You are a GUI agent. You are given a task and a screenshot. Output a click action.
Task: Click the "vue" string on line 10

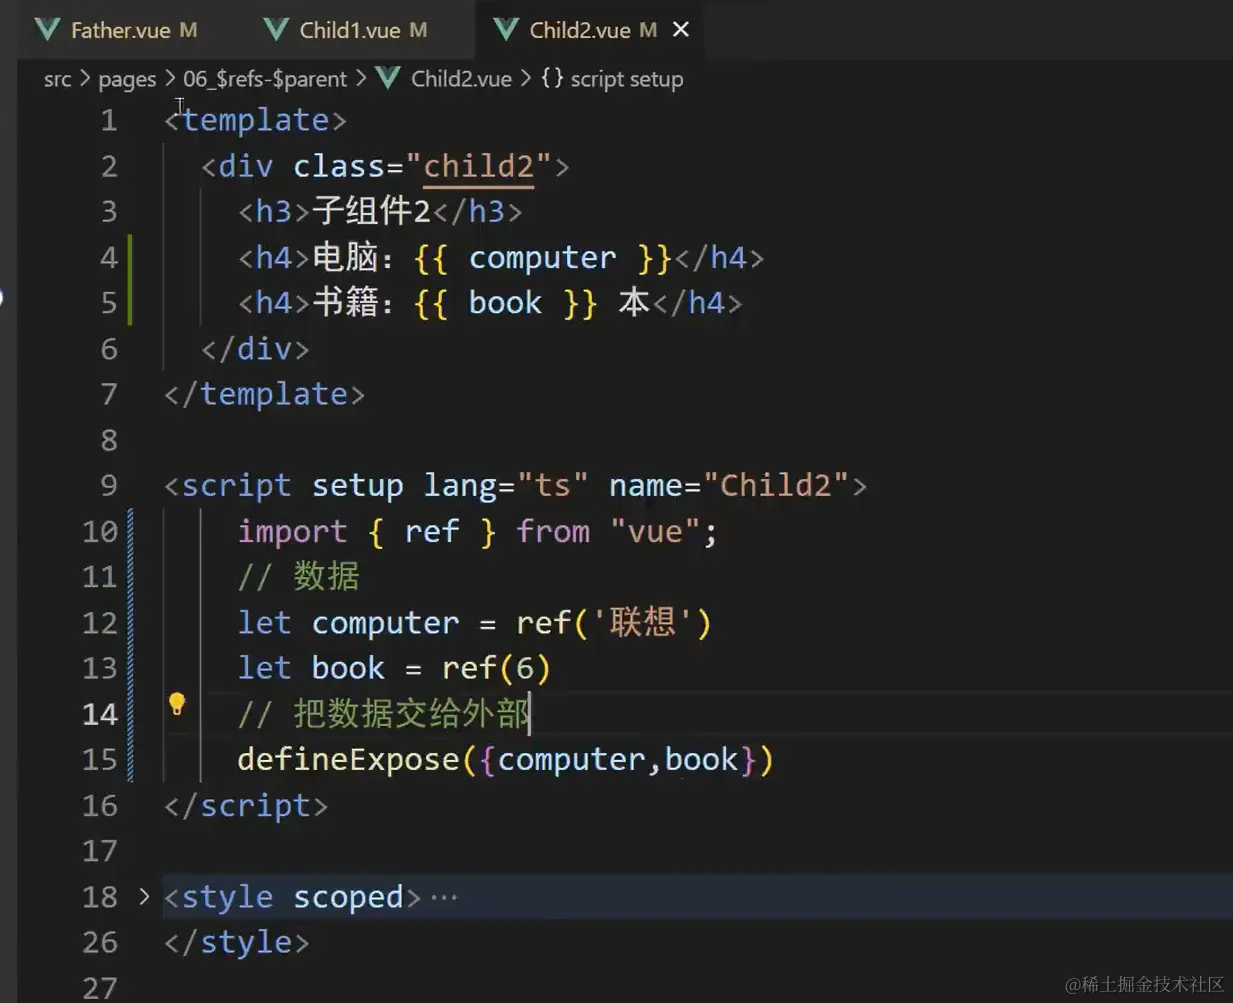pos(655,532)
